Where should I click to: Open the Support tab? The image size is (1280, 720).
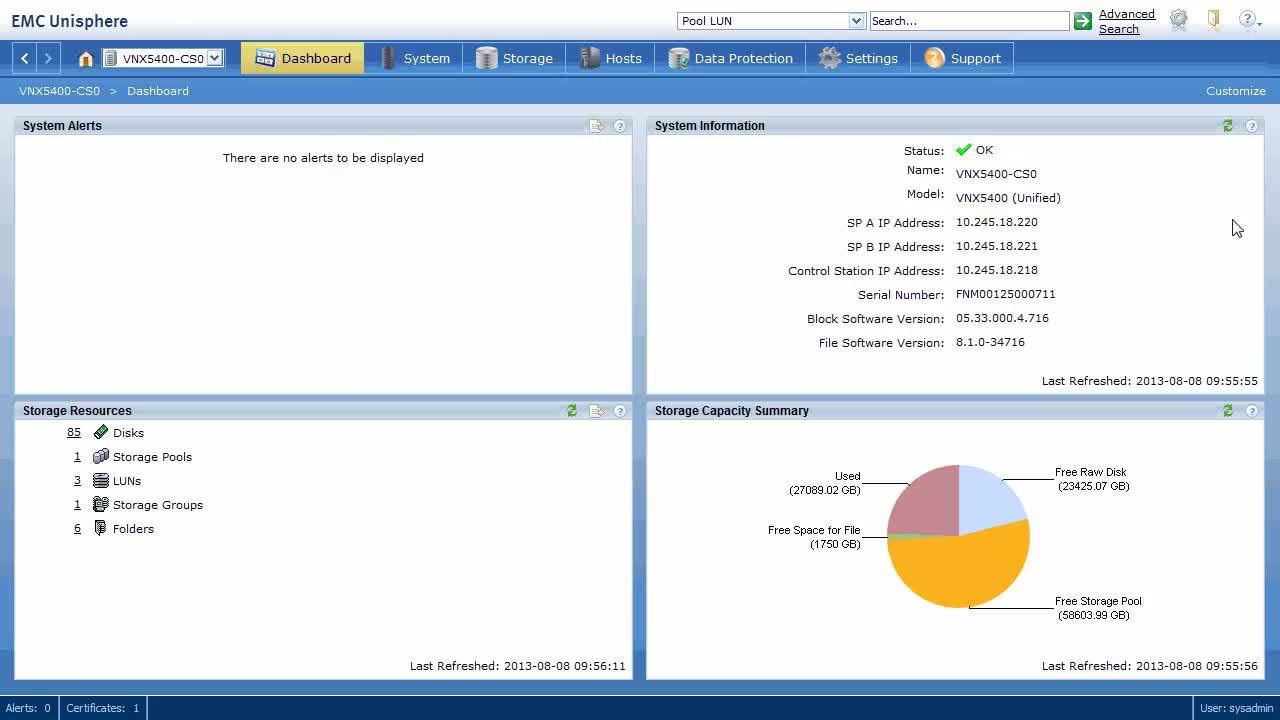(x=963, y=58)
